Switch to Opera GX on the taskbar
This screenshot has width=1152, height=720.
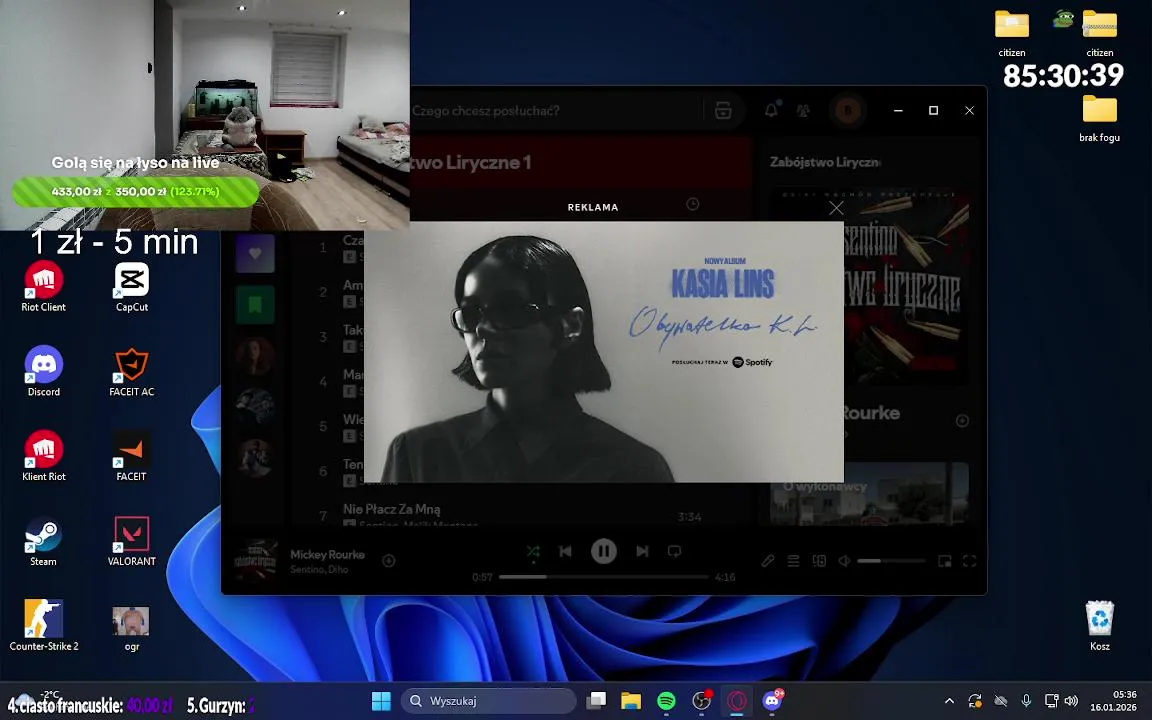(737, 701)
